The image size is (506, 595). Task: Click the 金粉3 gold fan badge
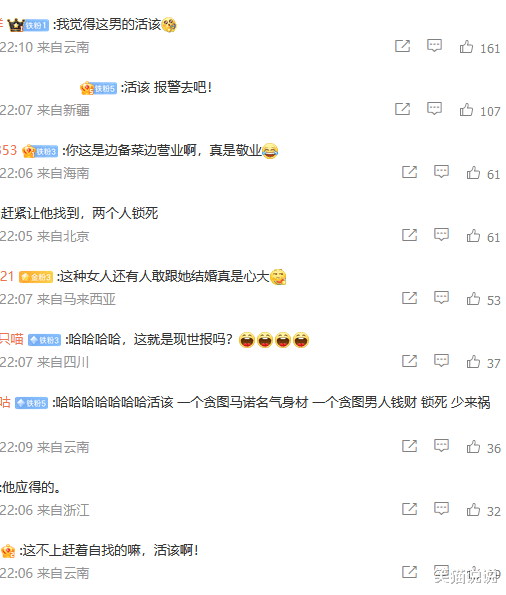click(35, 277)
